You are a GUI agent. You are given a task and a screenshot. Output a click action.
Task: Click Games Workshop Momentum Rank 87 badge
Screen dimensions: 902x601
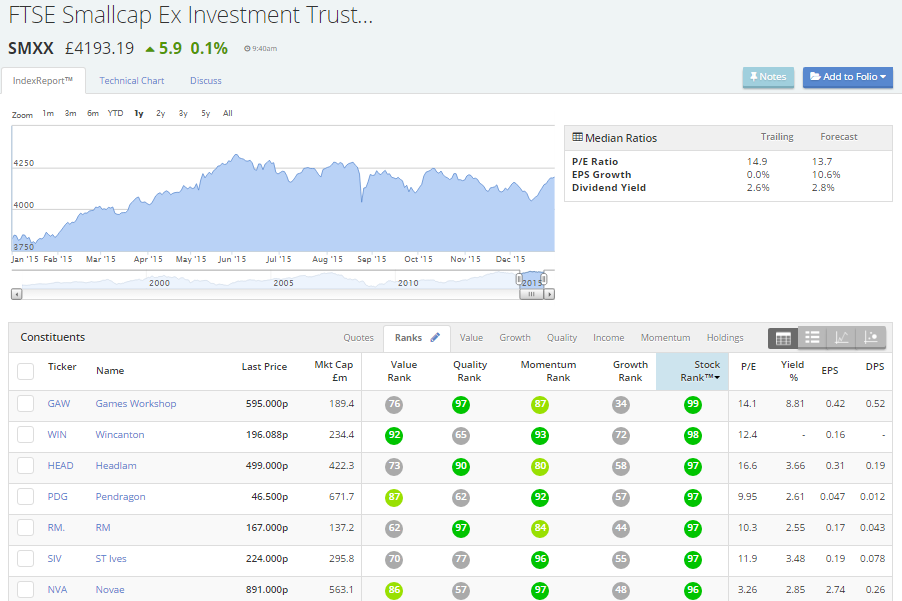[x=540, y=404]
